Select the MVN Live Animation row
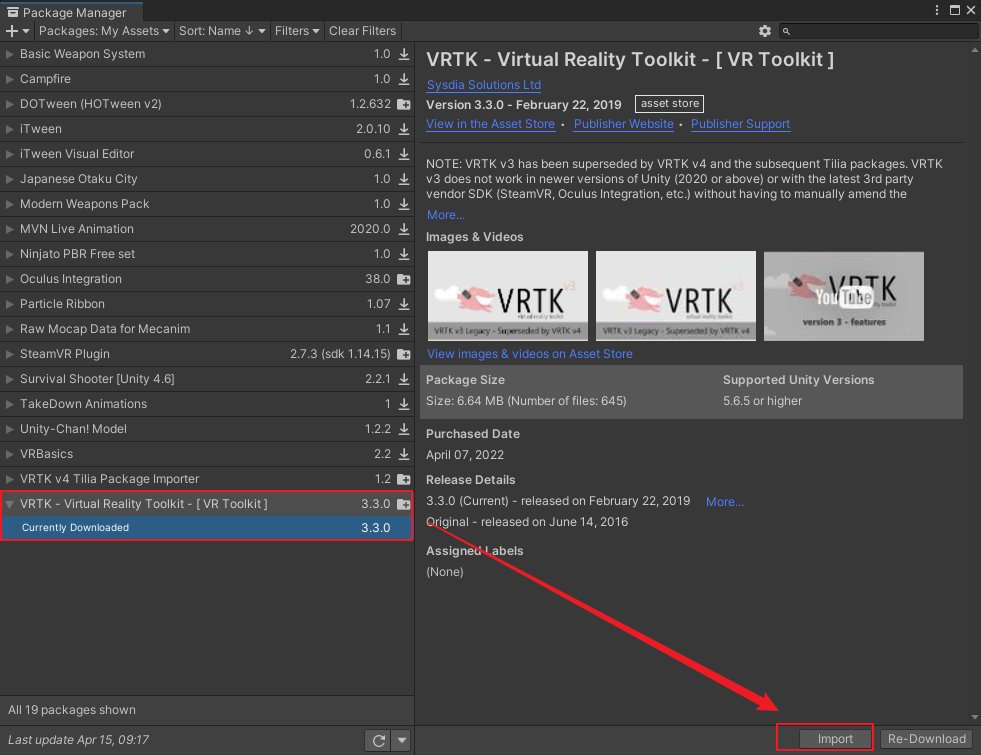Screen dimensions: 981x755 [206, 230]
